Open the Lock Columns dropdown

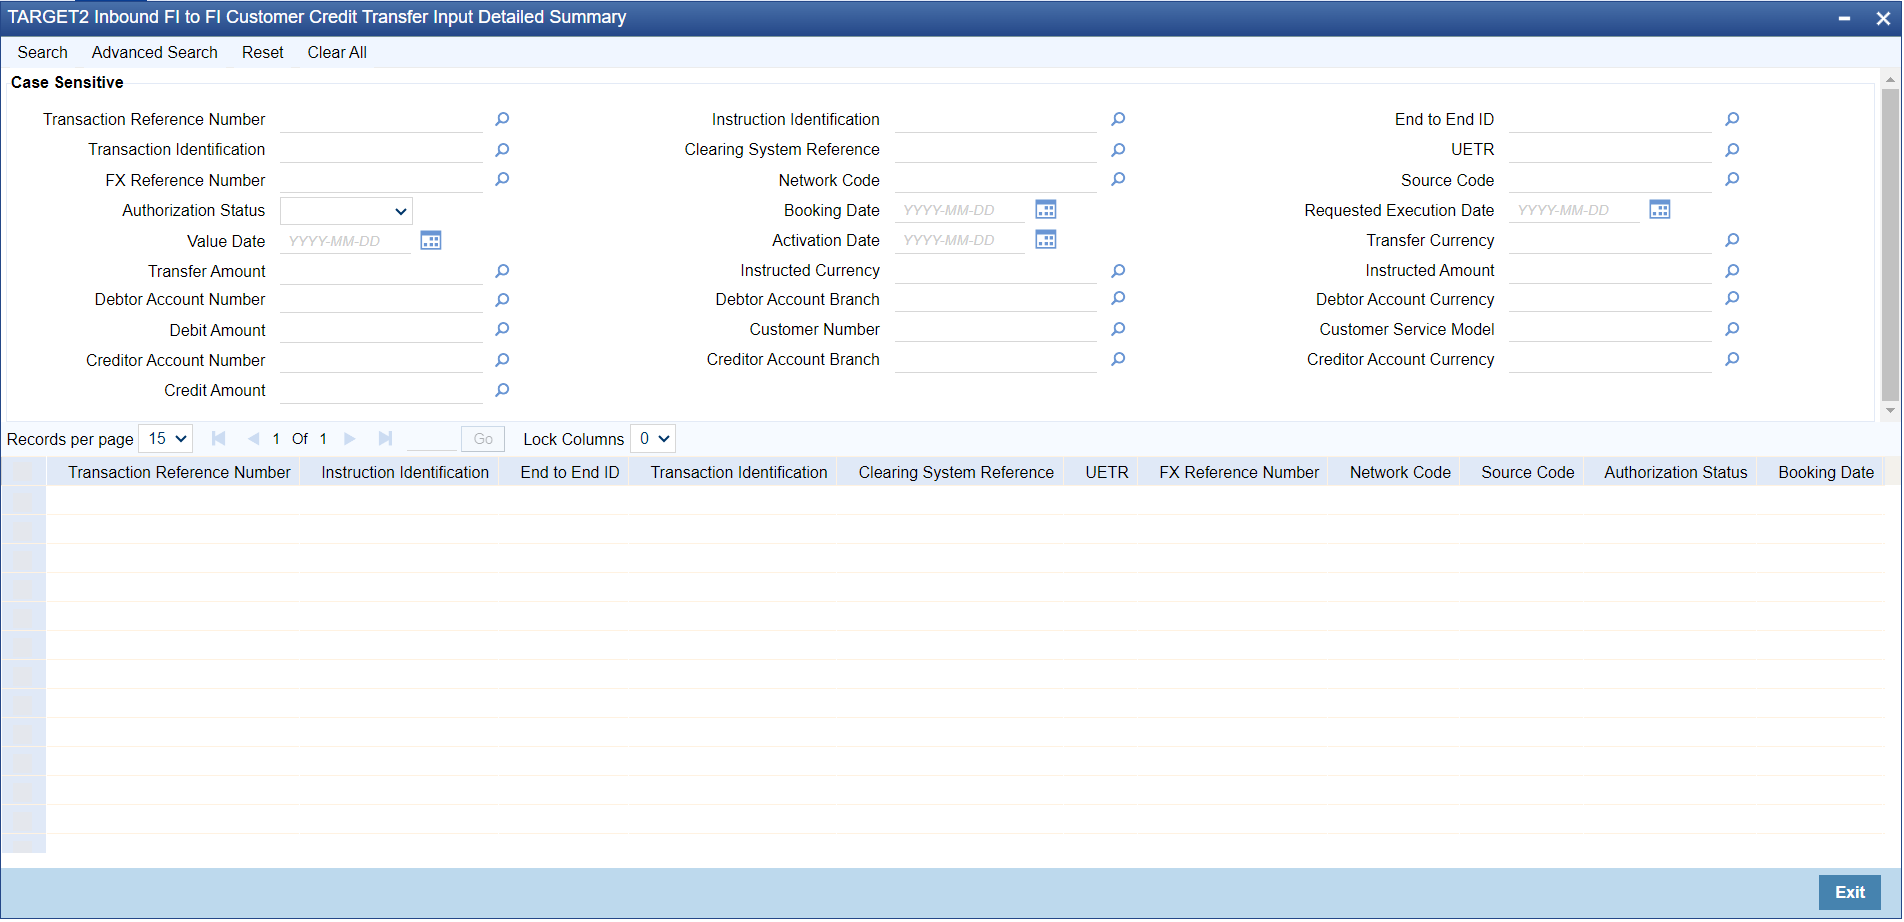pyautogui.click(x=653, y=439)
